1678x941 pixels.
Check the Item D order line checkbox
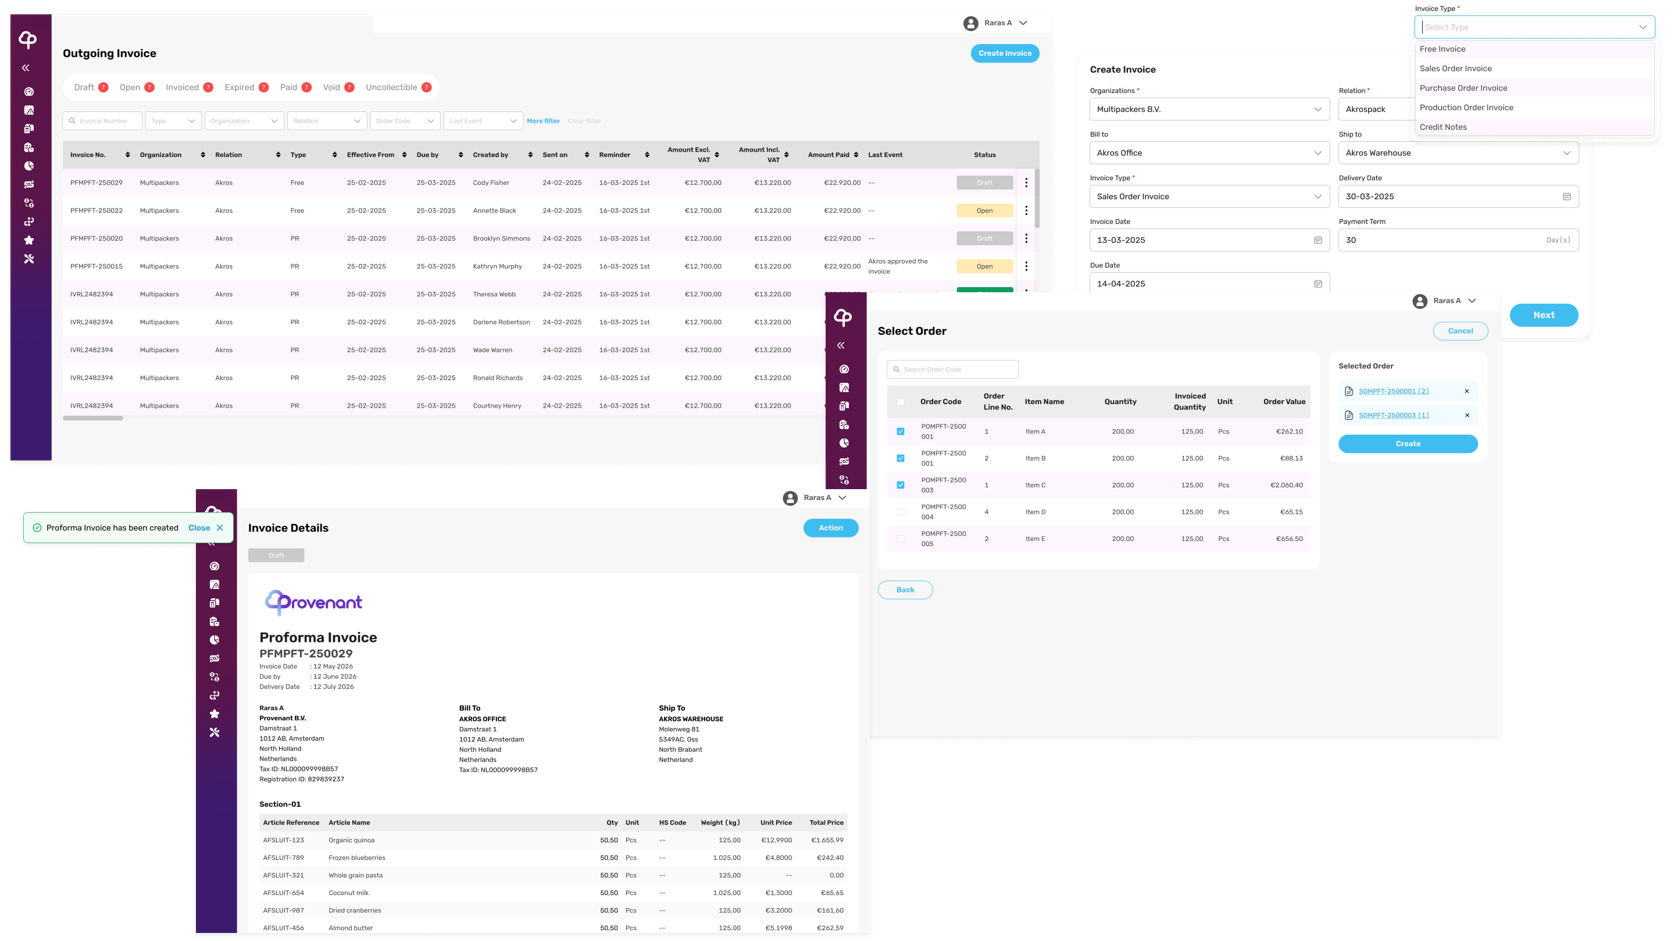tap(901, 512)
